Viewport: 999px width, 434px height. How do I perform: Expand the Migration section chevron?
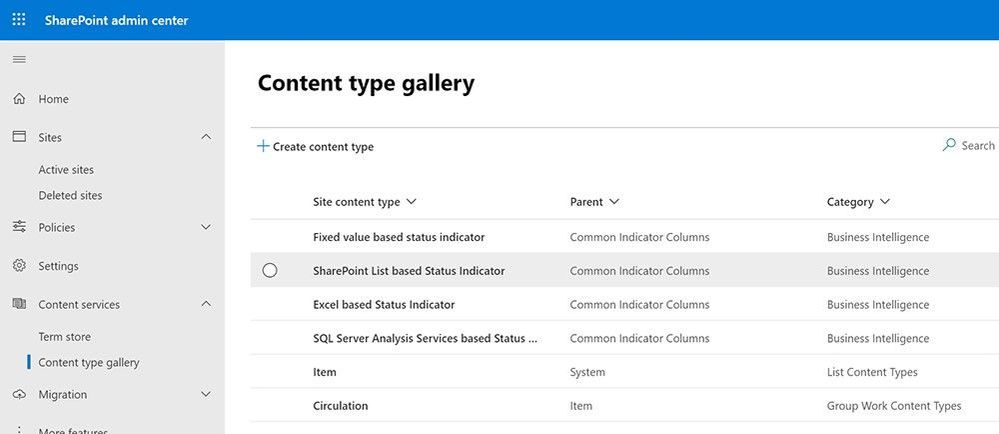coord(206,394)
